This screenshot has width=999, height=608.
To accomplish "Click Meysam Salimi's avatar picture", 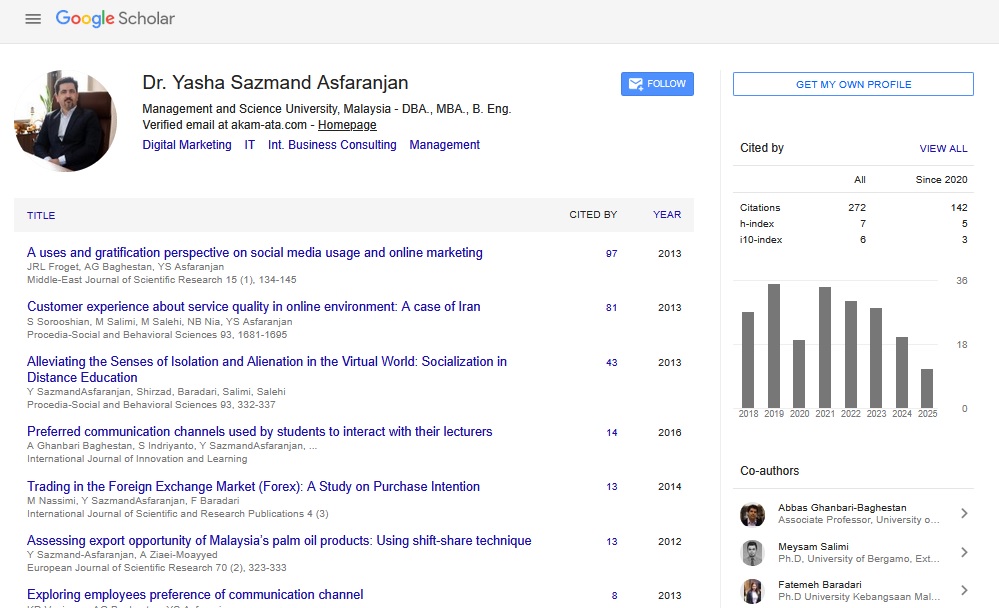I will [x=752, y=553].
